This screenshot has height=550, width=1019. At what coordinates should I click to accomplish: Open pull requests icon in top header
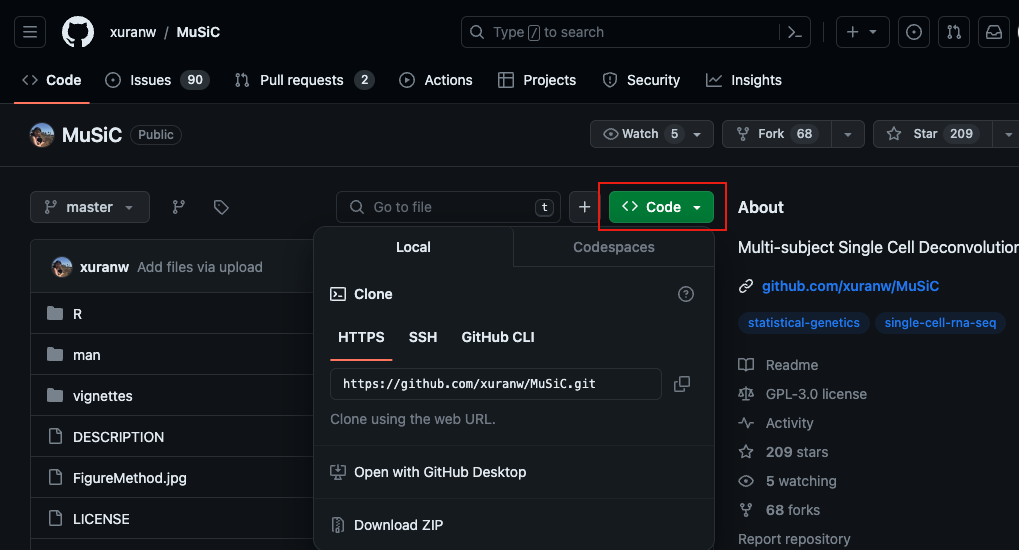[x=954, y=32]
